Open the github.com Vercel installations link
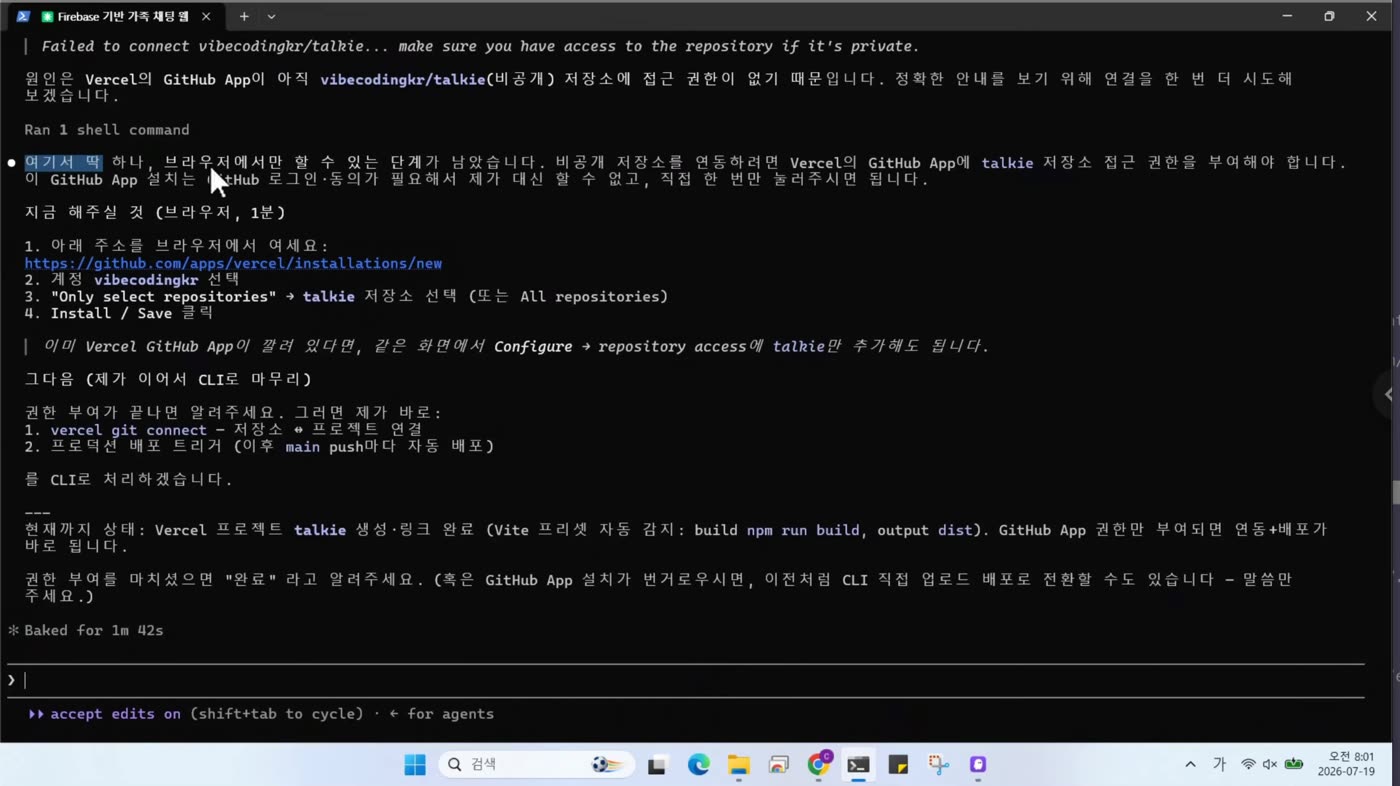This screenshot has height=786, width=1400. [233, 264]
